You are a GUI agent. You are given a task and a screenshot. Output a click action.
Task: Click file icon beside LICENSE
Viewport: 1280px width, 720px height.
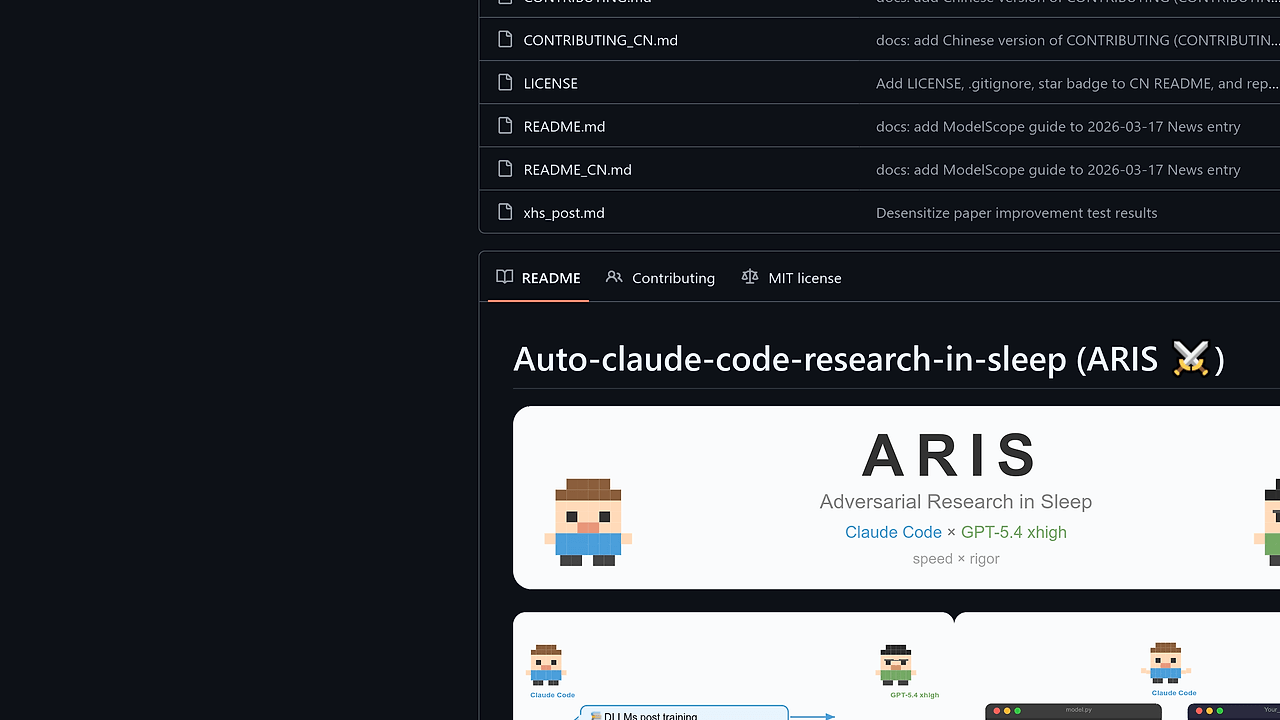pos(505,83)
